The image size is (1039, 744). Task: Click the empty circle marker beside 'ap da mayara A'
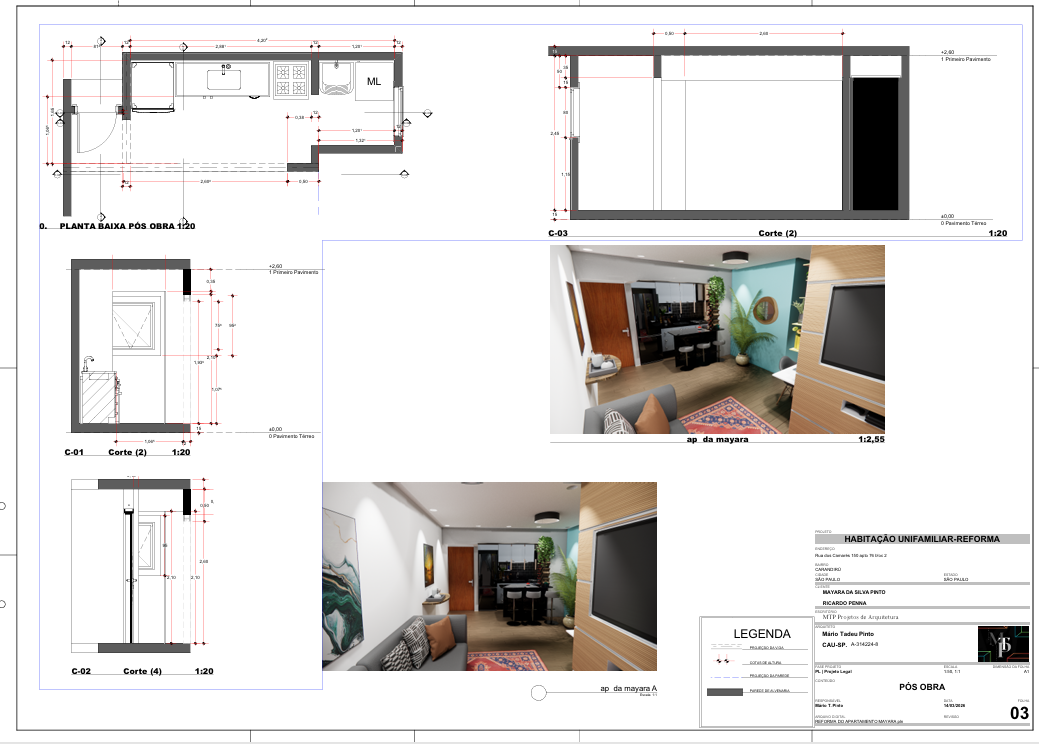pos(539,693)
